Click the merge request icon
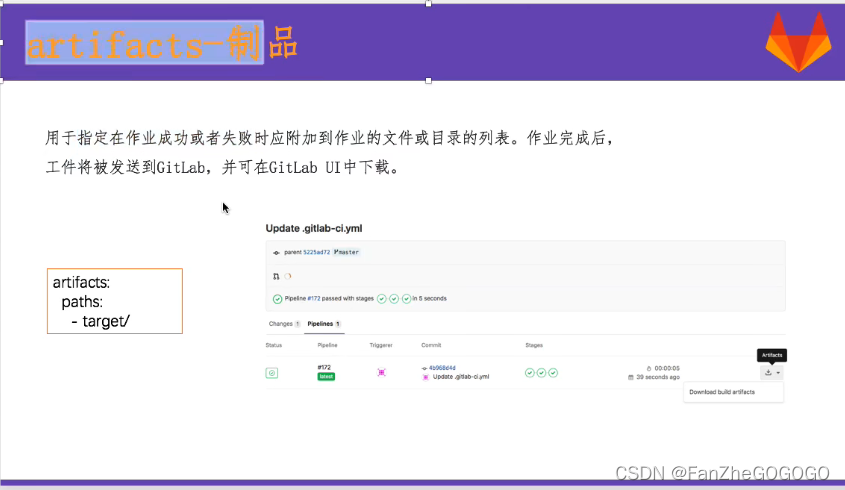The width and height of the screenshot is (845, 490). (x=276, y=277)
